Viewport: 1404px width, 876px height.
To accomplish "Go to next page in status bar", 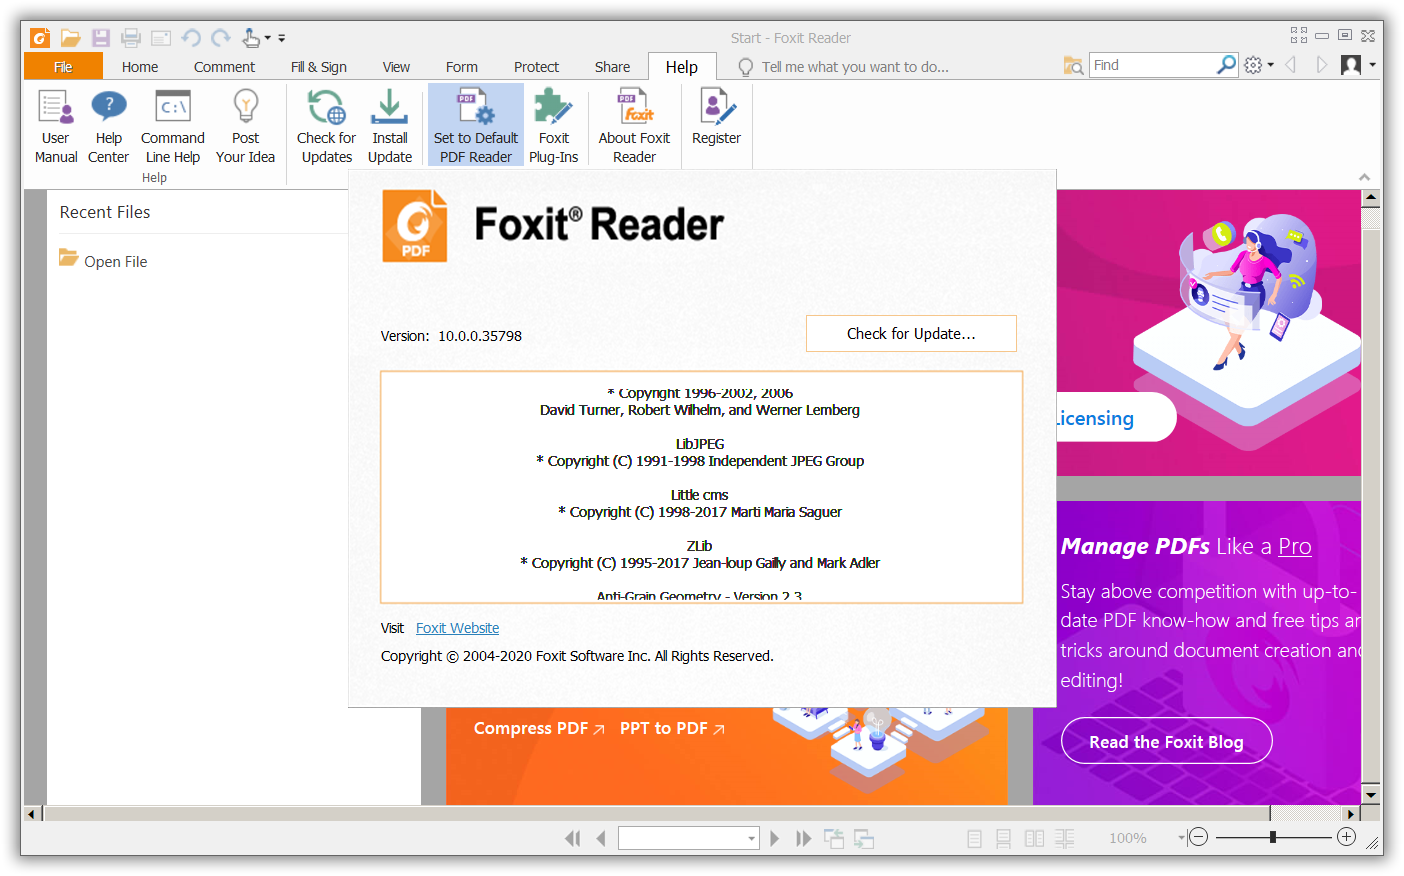I will pos(774,838).
